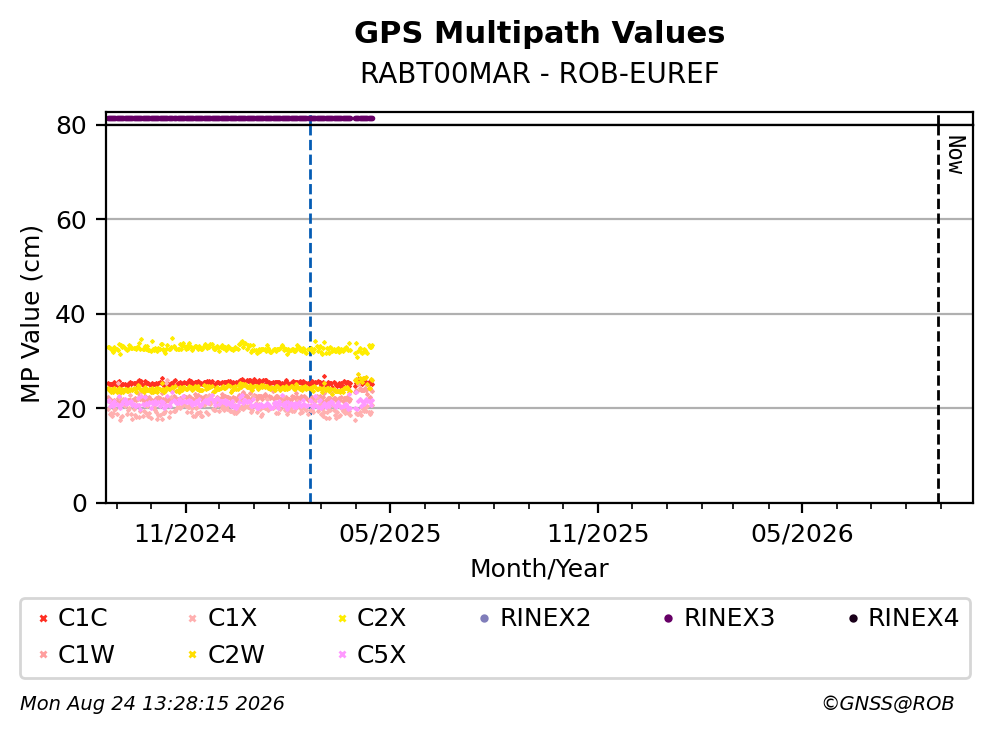Click the 11/2024 x-axis tick label
The image size is (993, 734).
pyautogui.click(x=185, y=534)
